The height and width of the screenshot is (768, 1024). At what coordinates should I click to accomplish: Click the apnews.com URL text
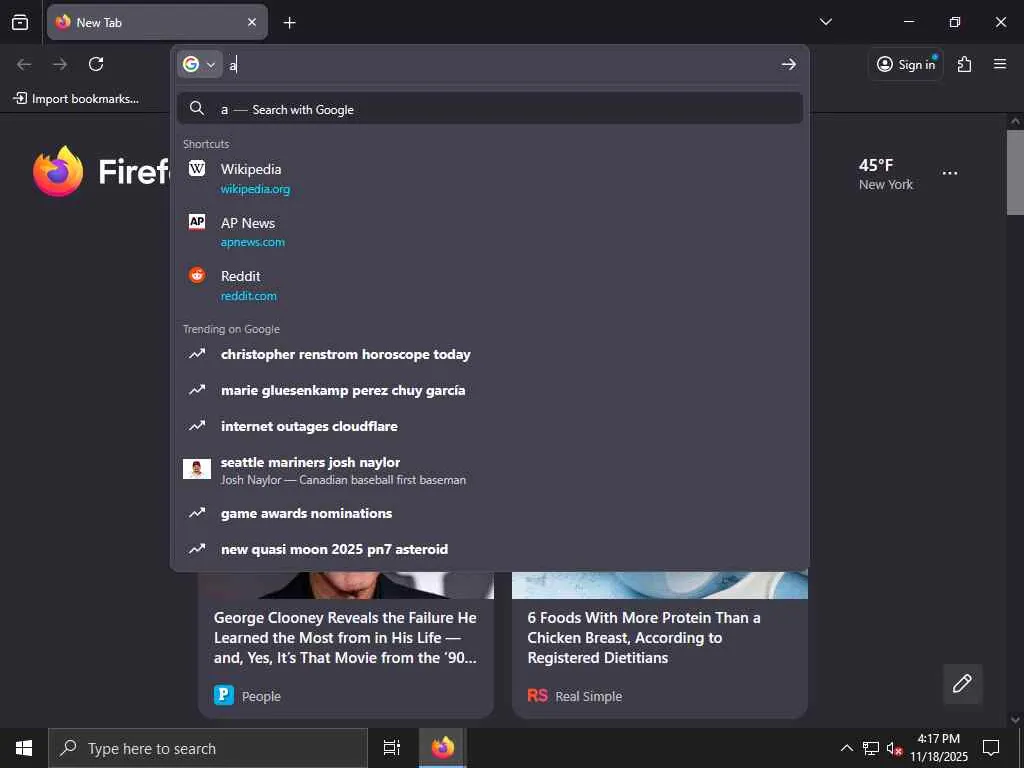pyautogui.click(x=253, y=242)
